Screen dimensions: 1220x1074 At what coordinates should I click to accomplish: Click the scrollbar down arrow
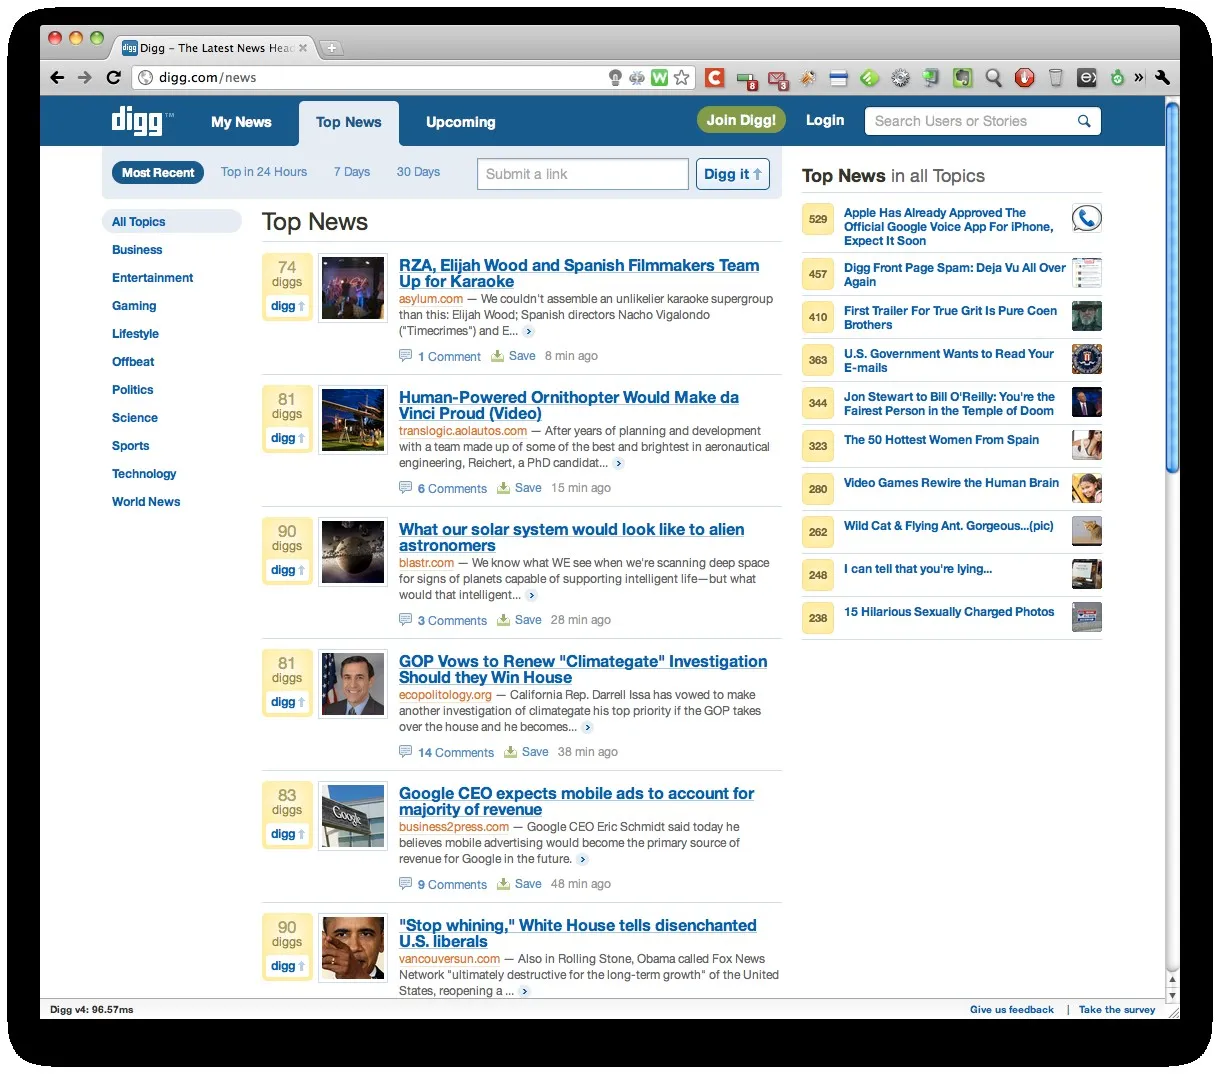(1172, 996)
